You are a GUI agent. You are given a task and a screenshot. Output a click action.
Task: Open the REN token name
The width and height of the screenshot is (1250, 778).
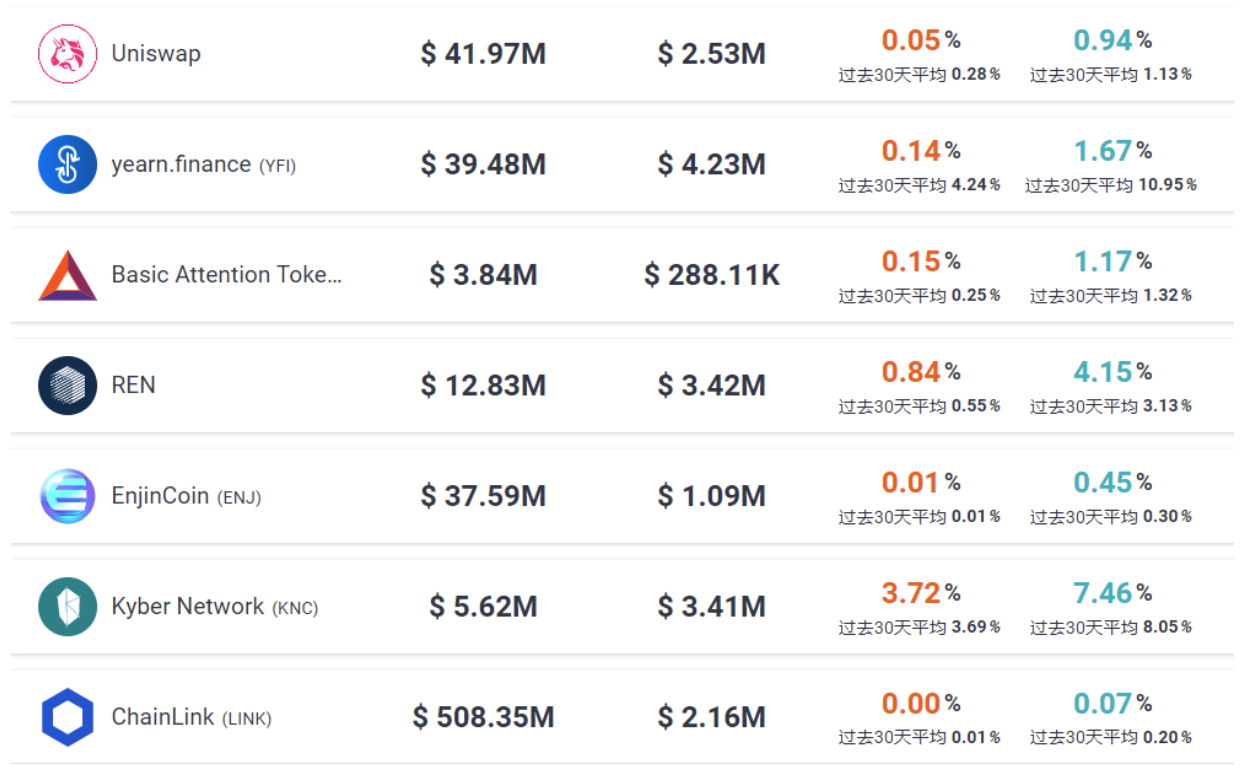[x=134, y=385]
